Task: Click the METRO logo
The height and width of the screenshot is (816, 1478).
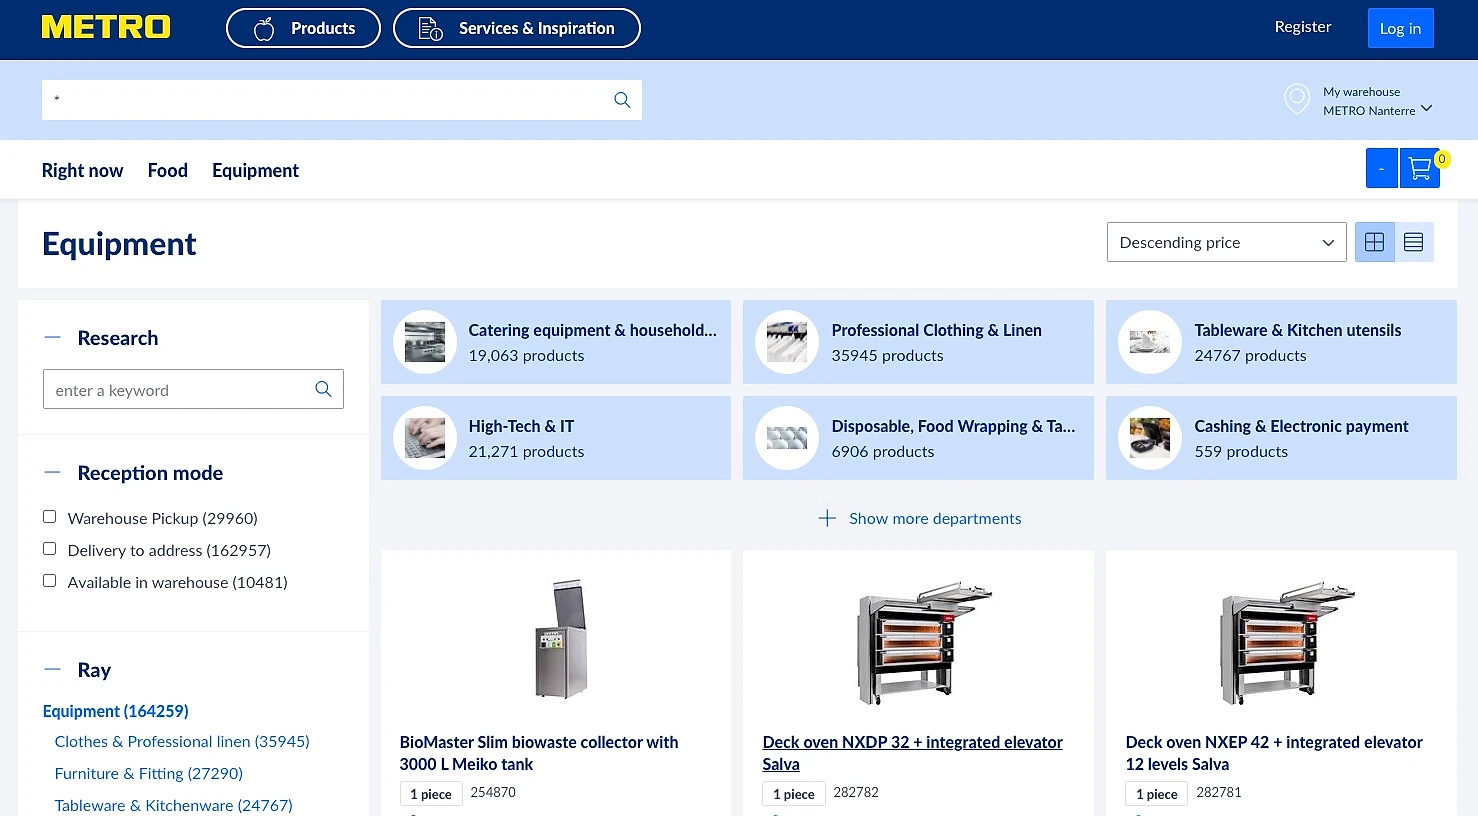Action: tap(106, 27)
